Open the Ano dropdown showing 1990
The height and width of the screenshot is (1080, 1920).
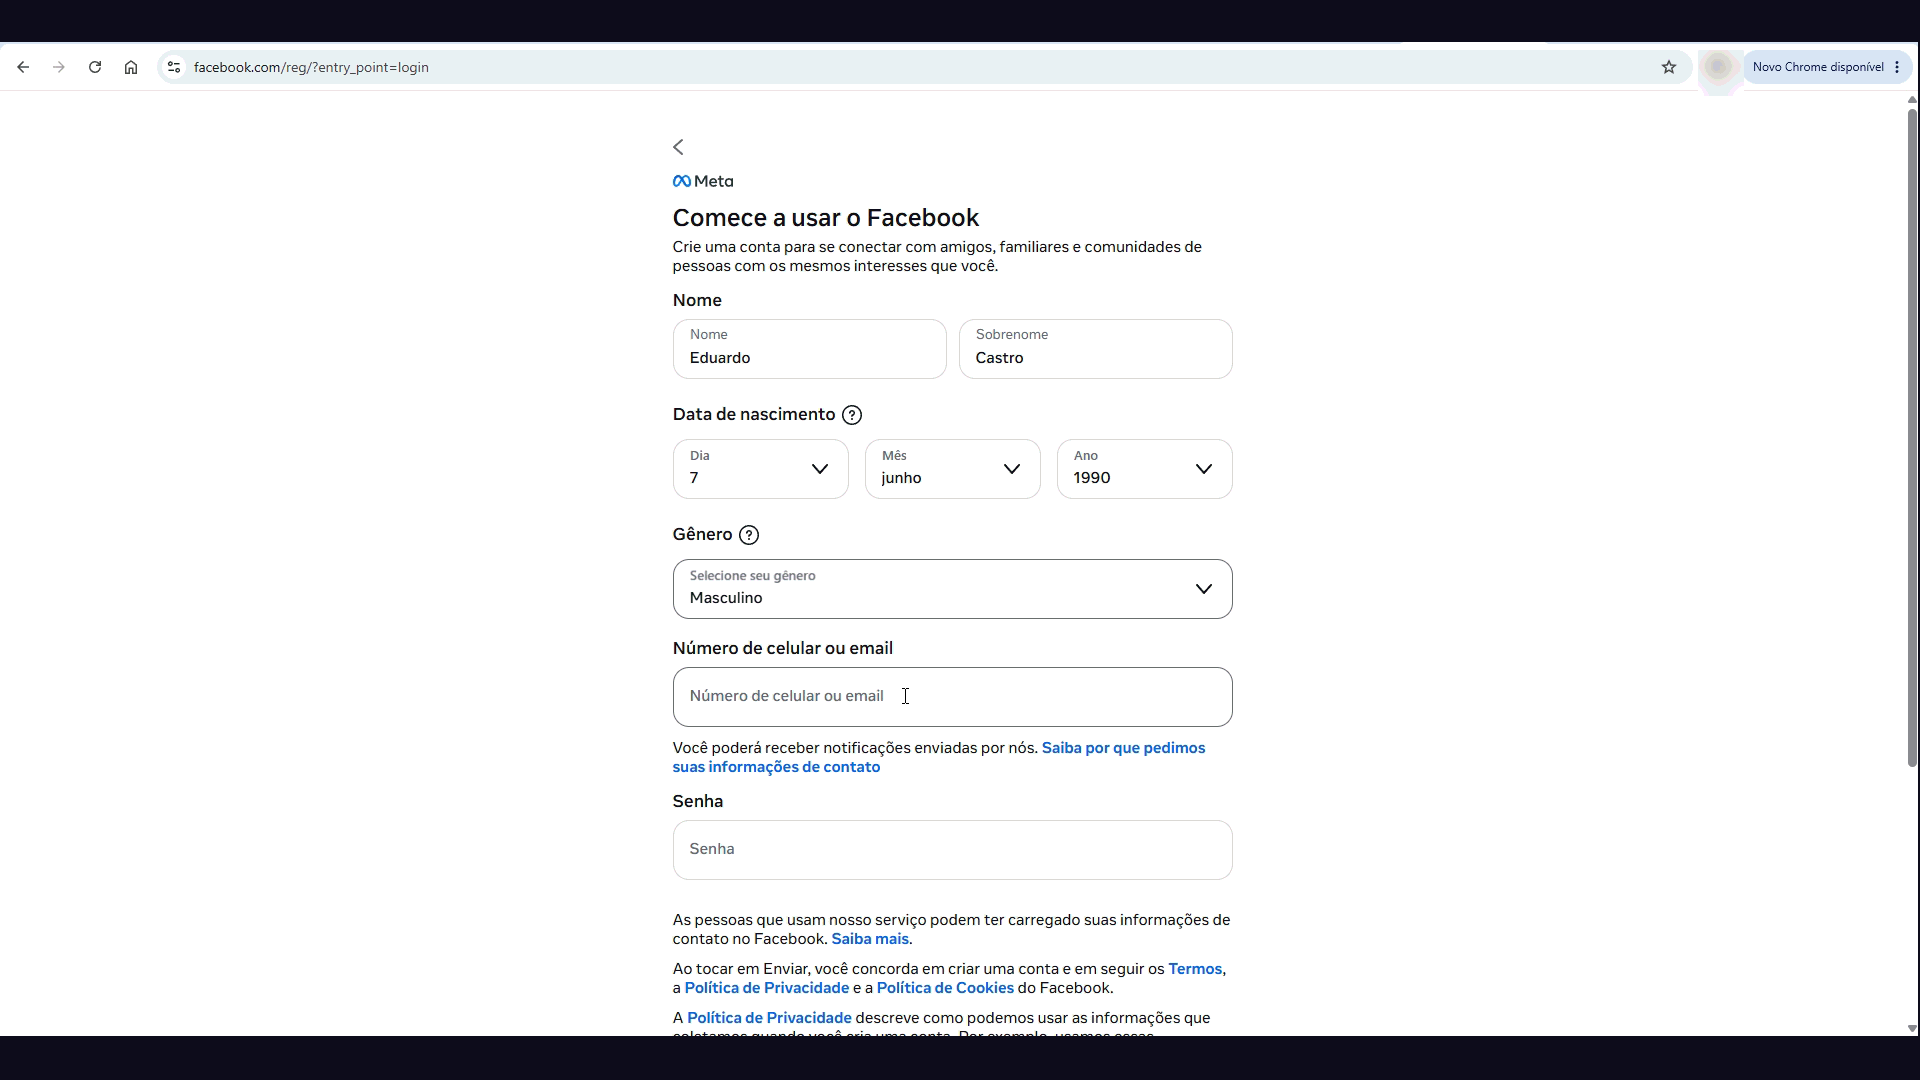pos(1145,469)
